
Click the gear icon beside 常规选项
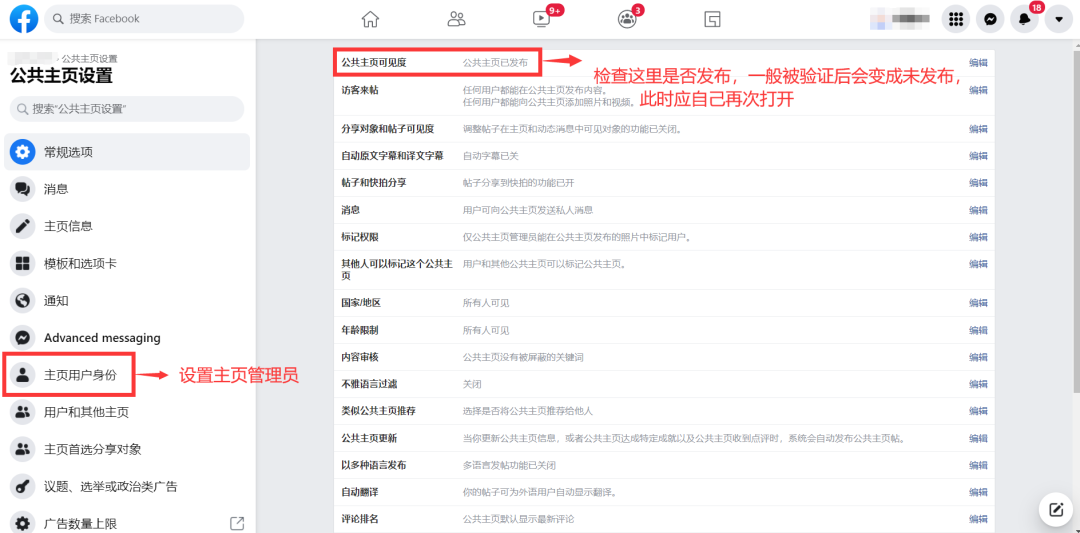point(23,151)
